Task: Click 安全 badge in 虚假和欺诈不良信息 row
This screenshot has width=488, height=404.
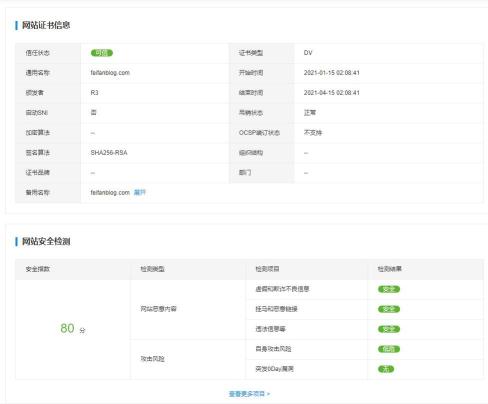Action: pos(389,289)
